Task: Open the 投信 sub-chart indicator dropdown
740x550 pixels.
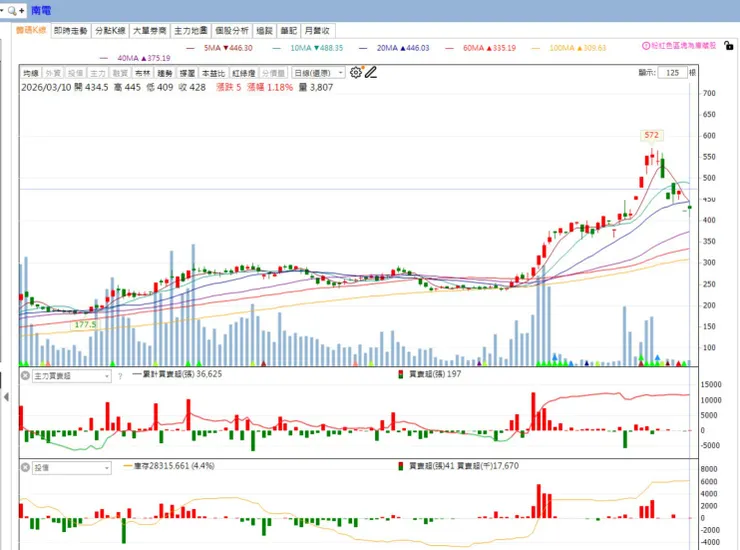Action: click(72, 468)
